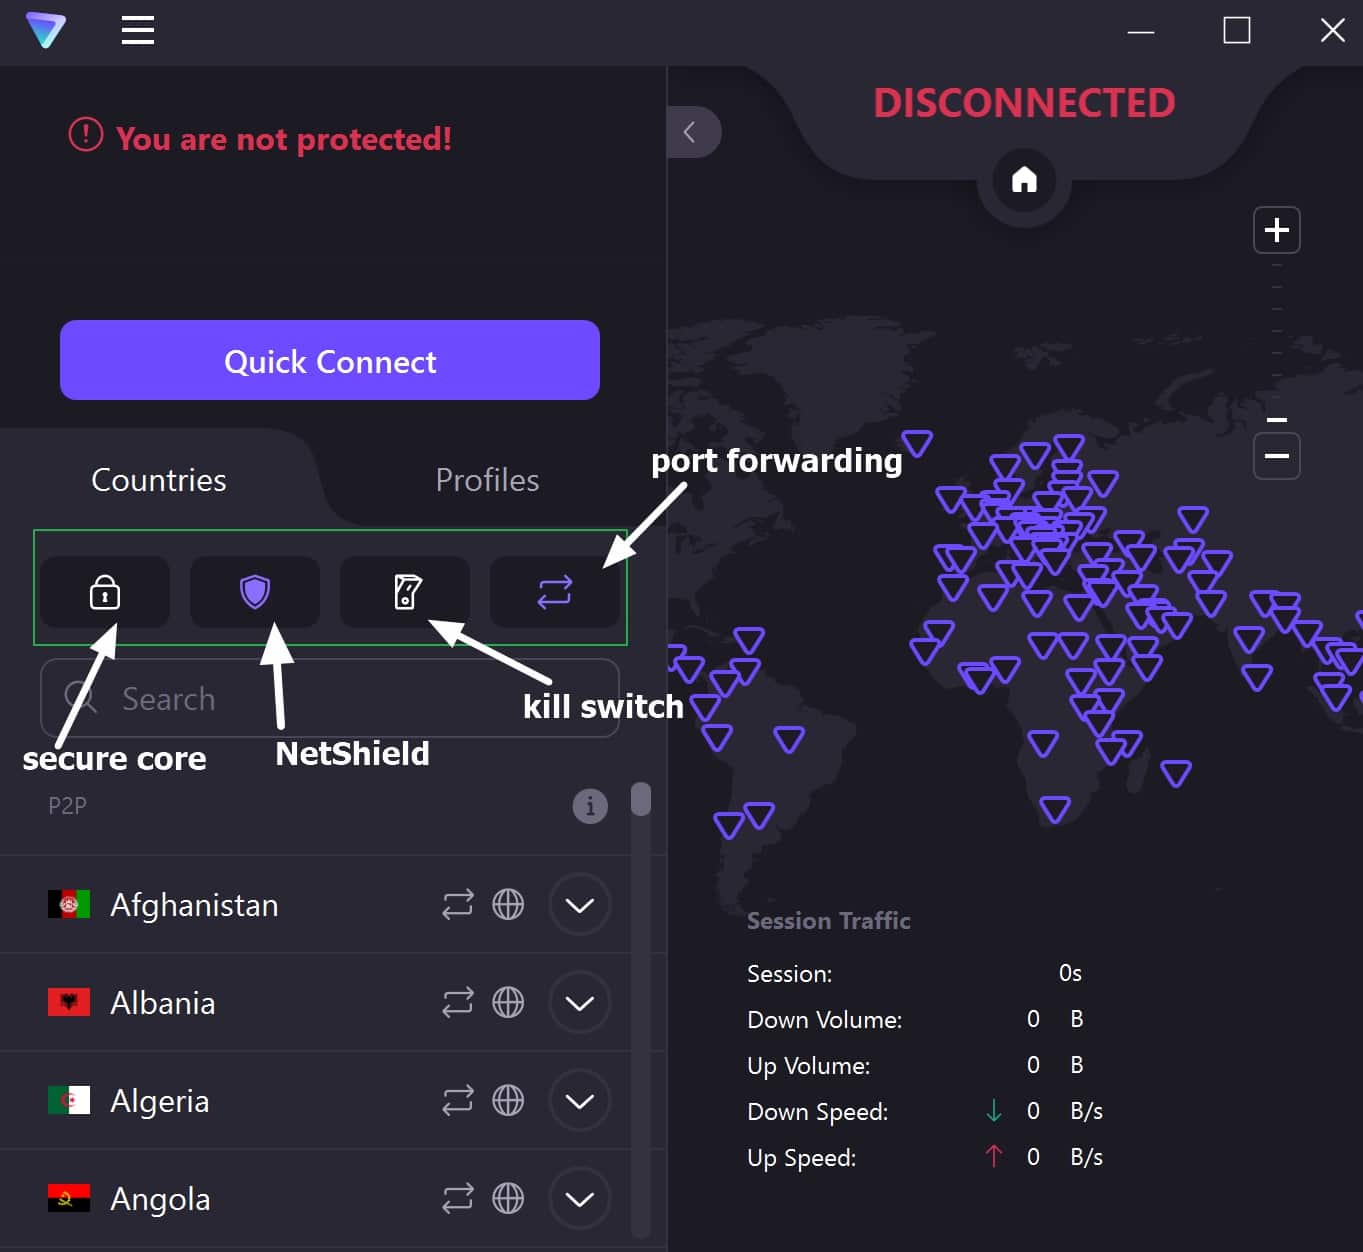
Task: Expand the Afghanistan server list
Action: pos(580,905)
